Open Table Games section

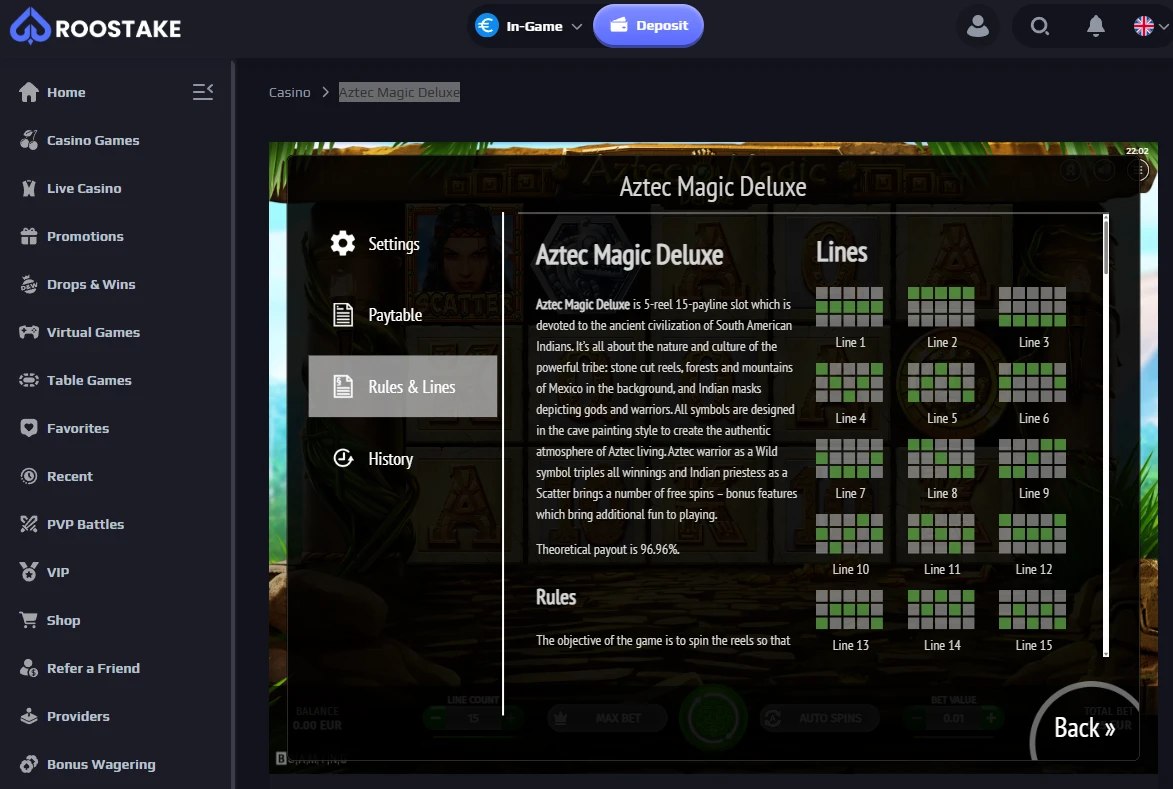click(89, 380)
